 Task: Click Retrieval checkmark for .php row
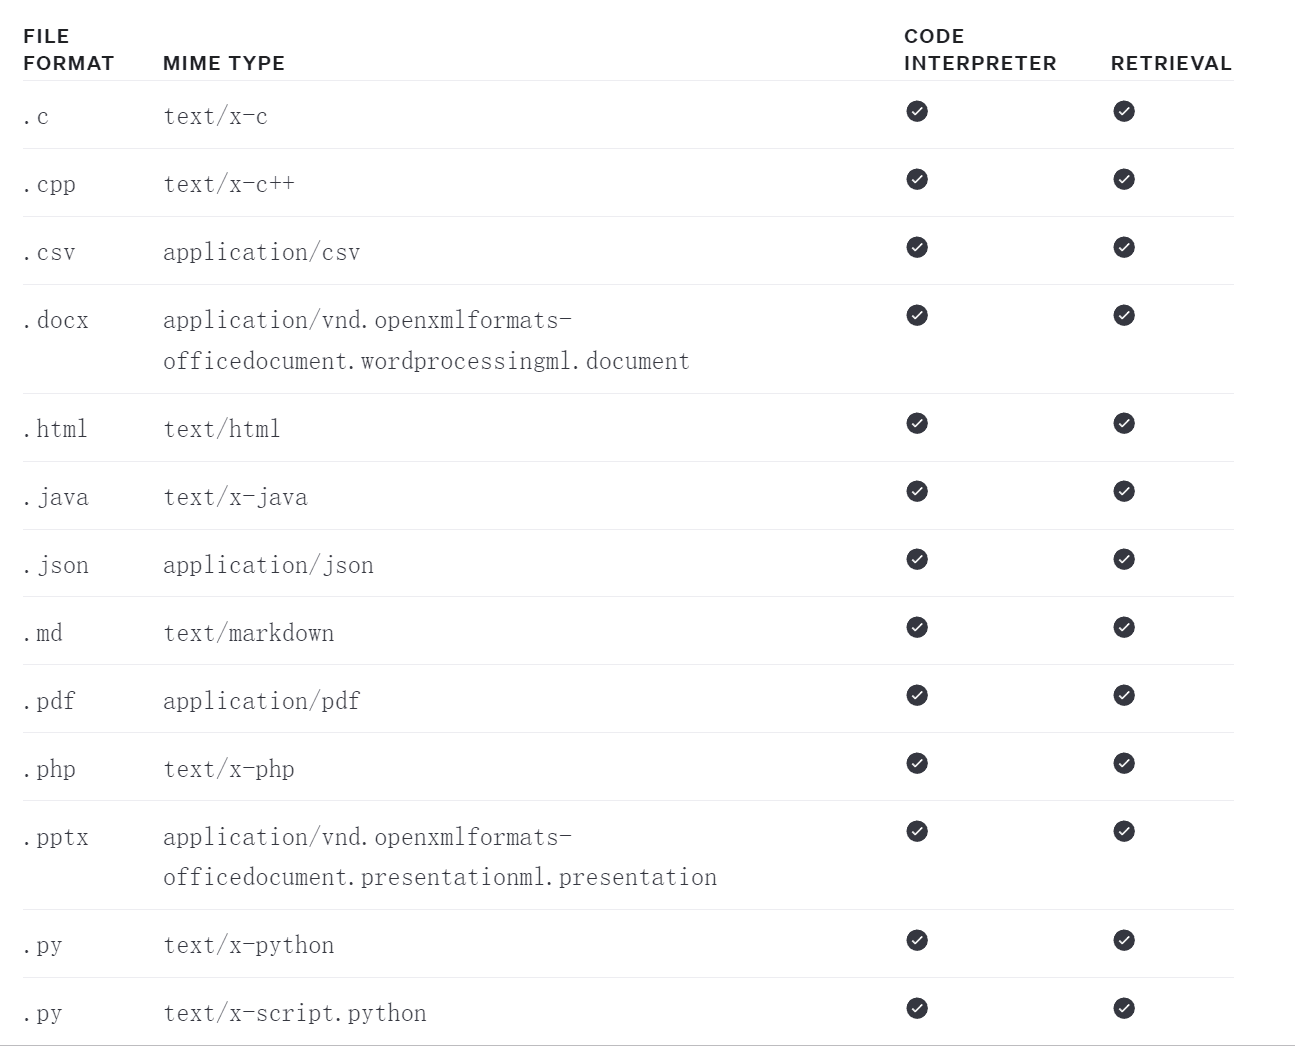pos(1124,763)
